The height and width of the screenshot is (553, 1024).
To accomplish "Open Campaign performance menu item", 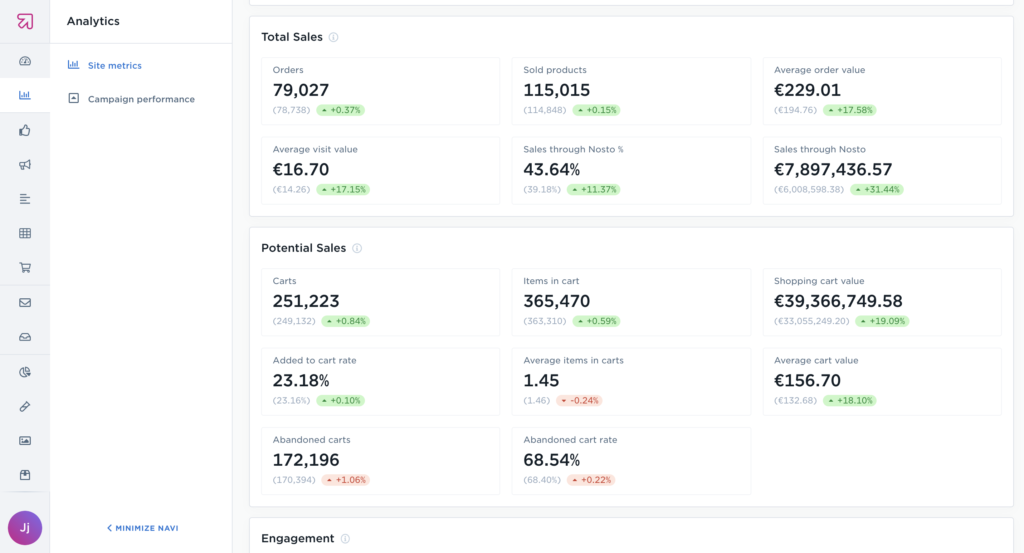I will (140, 99).
